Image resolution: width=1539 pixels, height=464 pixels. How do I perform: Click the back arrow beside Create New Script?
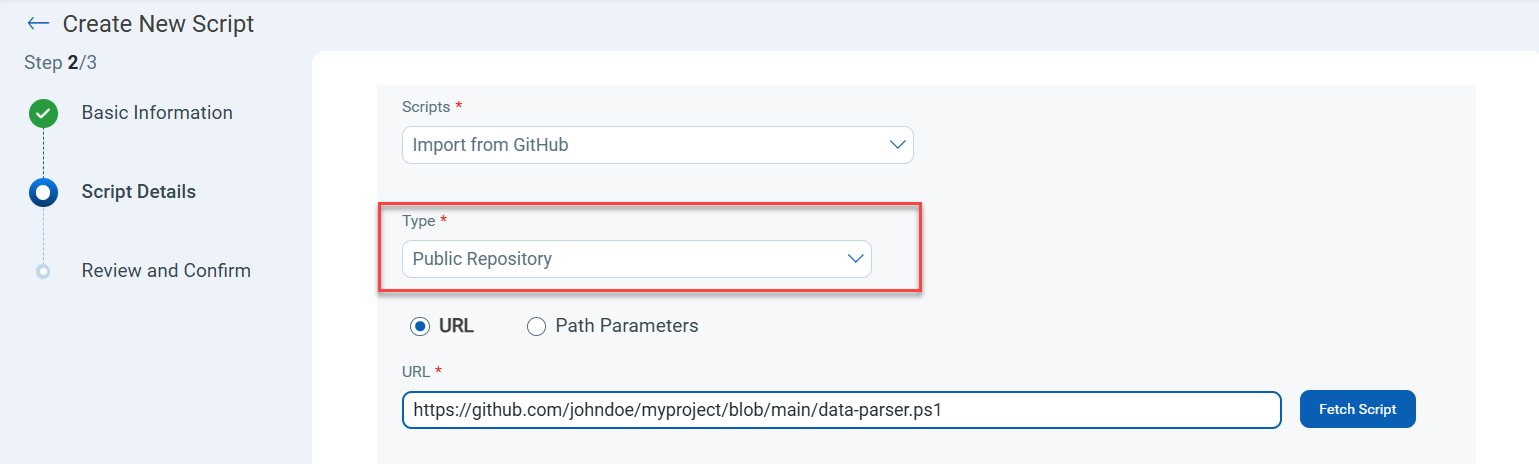38,23
